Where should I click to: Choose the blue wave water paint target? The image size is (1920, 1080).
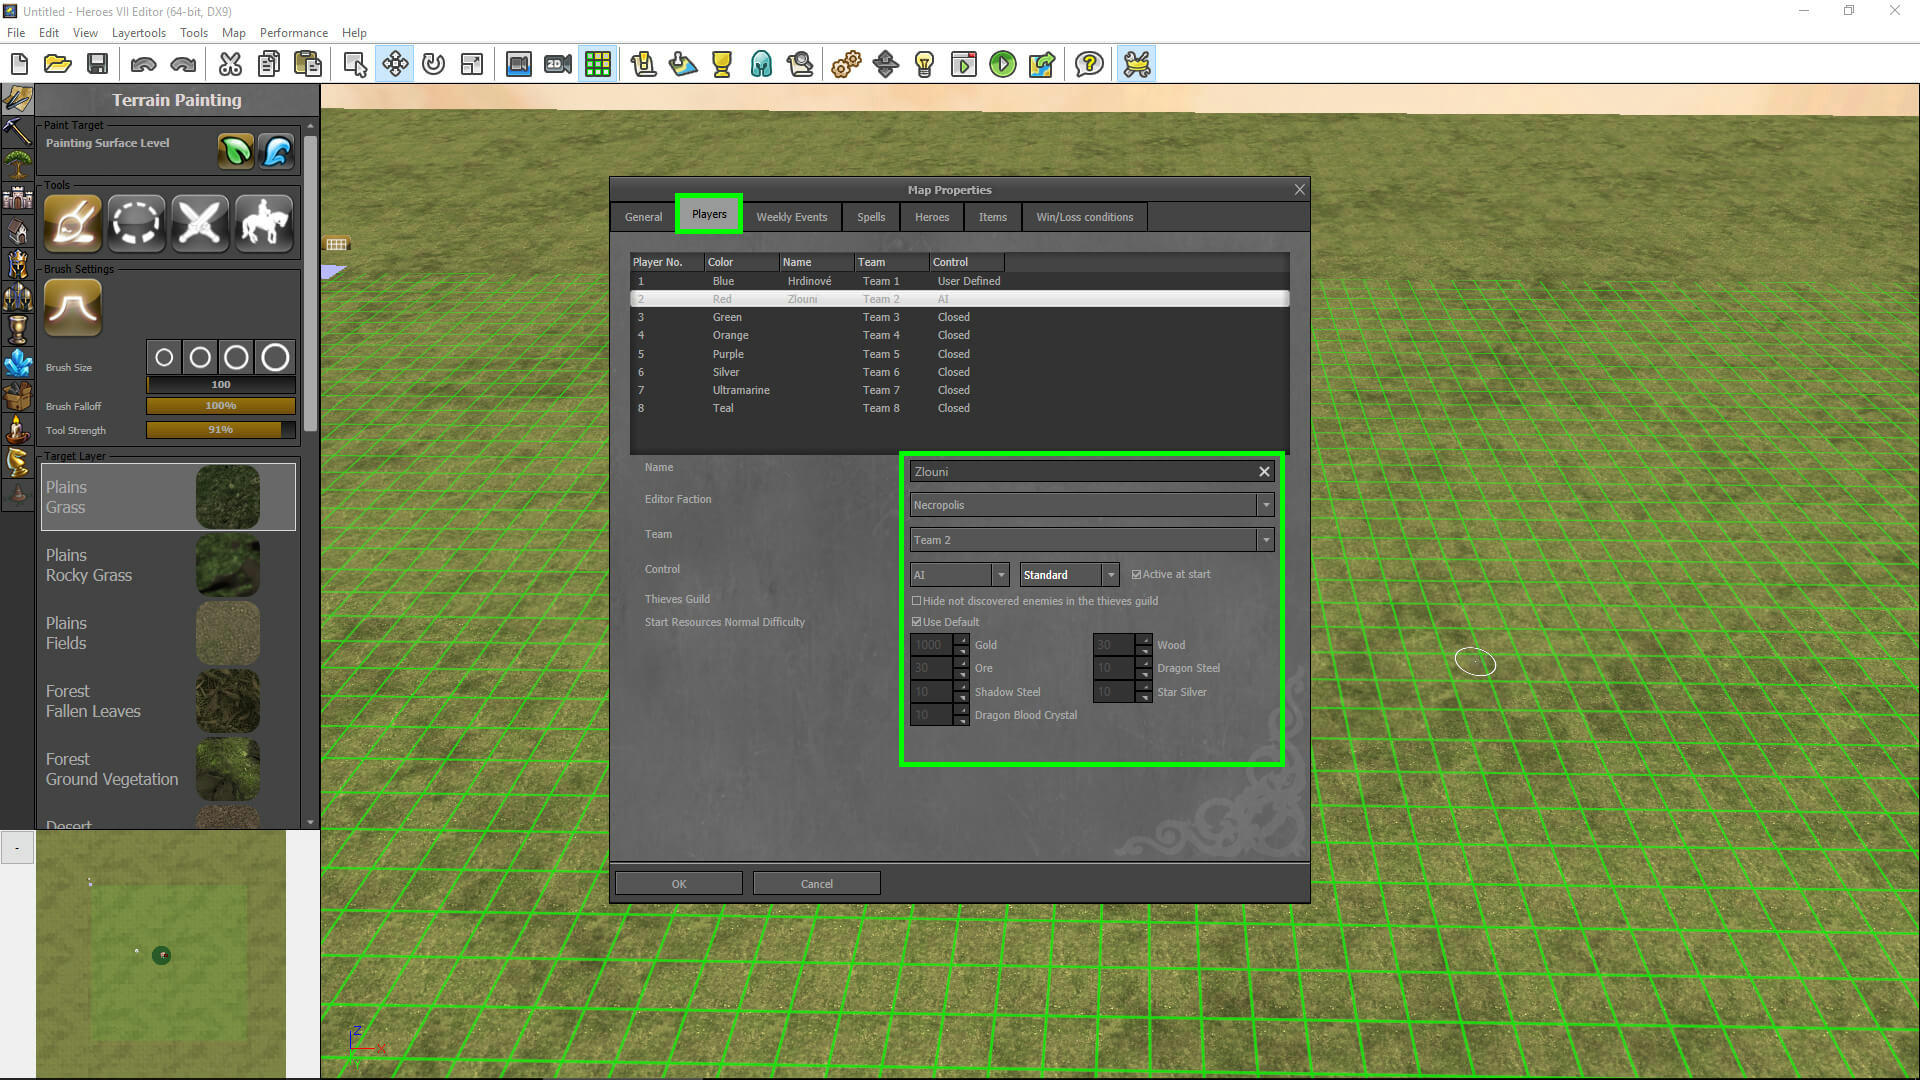click(x=276, y=151)
